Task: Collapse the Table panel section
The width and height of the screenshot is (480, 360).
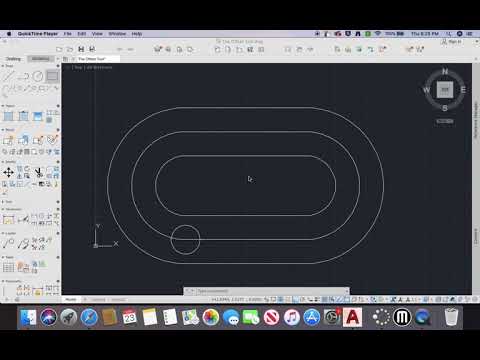Action: (3, 257)
